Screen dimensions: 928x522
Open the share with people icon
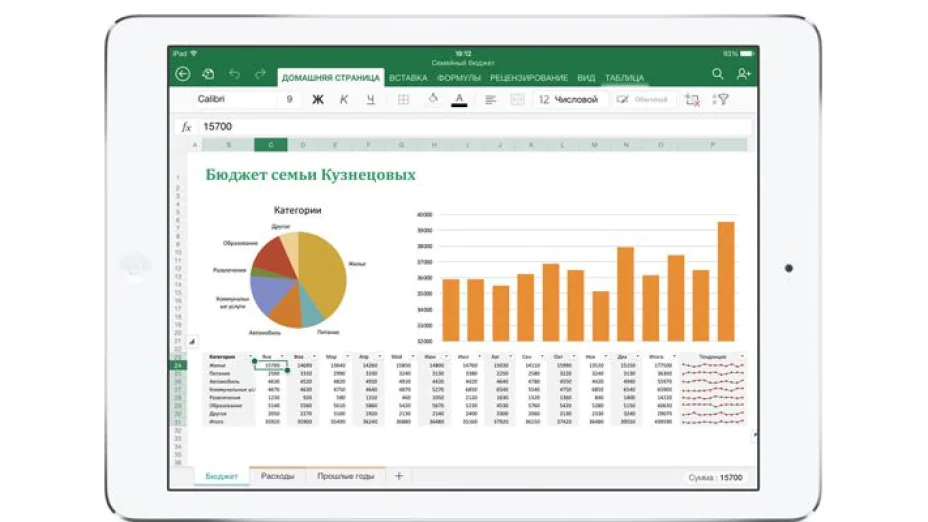tap(743, 74)
